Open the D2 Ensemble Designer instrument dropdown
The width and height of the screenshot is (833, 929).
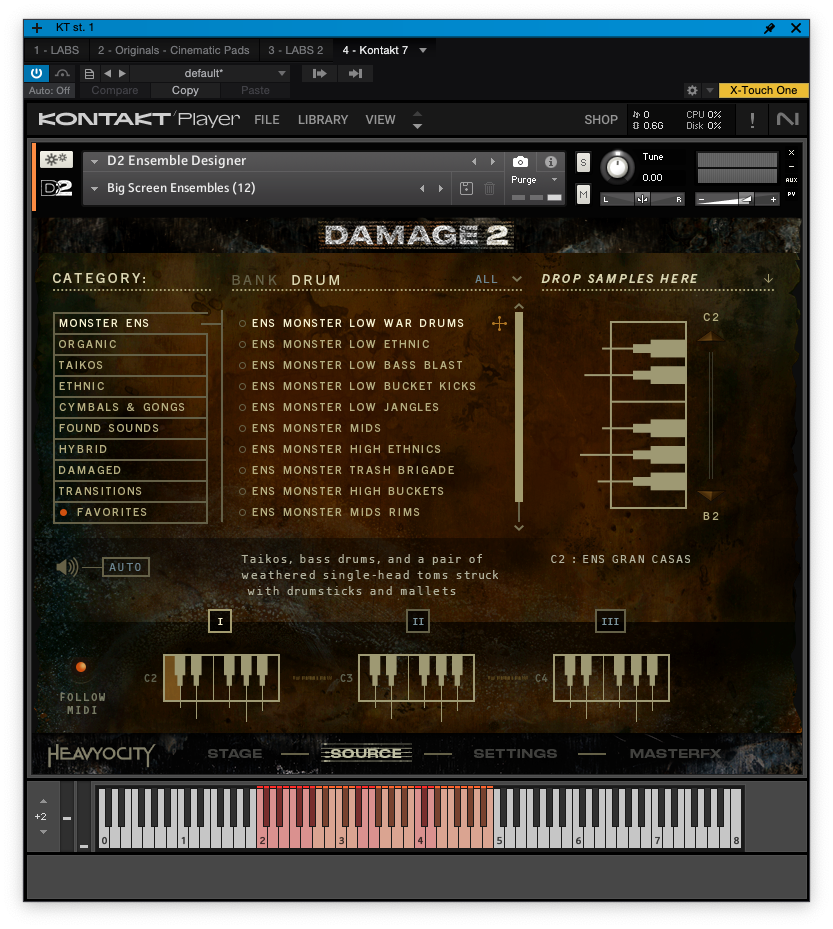[94, 161]
